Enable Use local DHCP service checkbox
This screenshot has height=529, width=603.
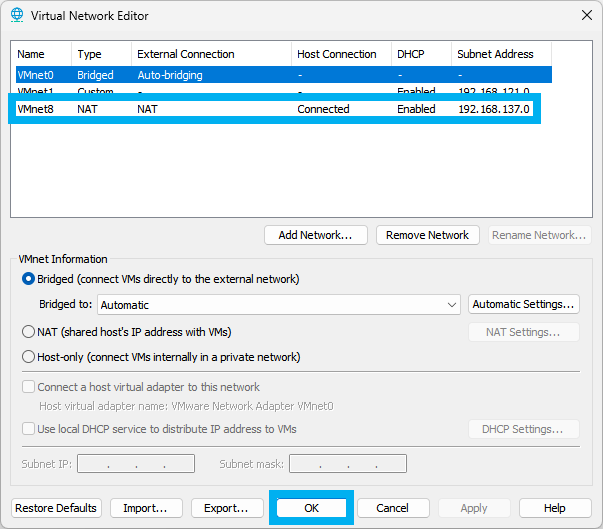pyautogui.click(x=28, y=429)
